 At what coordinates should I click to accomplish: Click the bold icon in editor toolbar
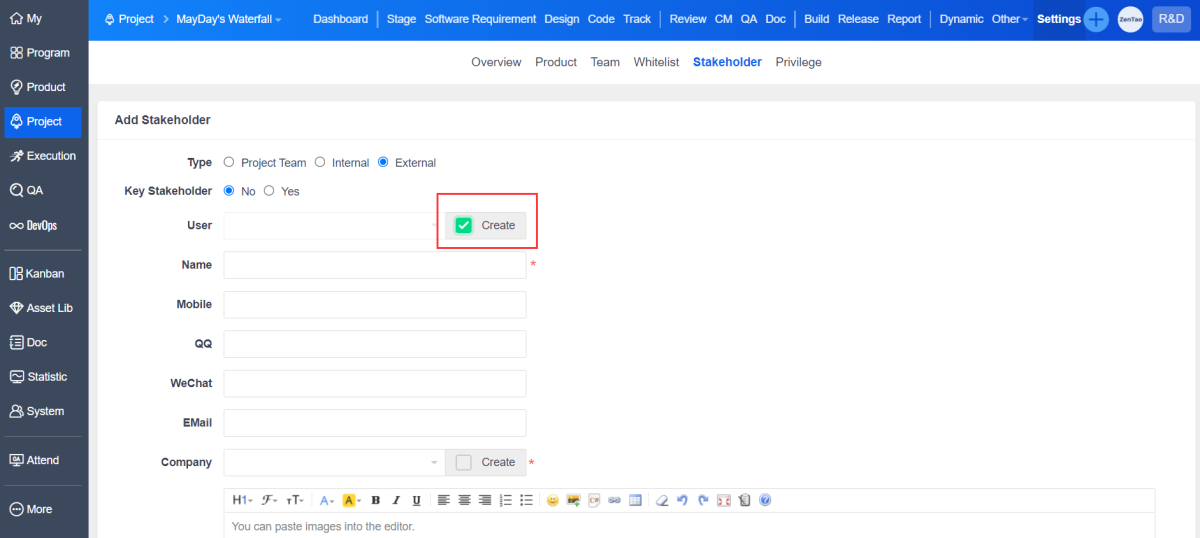376,500
